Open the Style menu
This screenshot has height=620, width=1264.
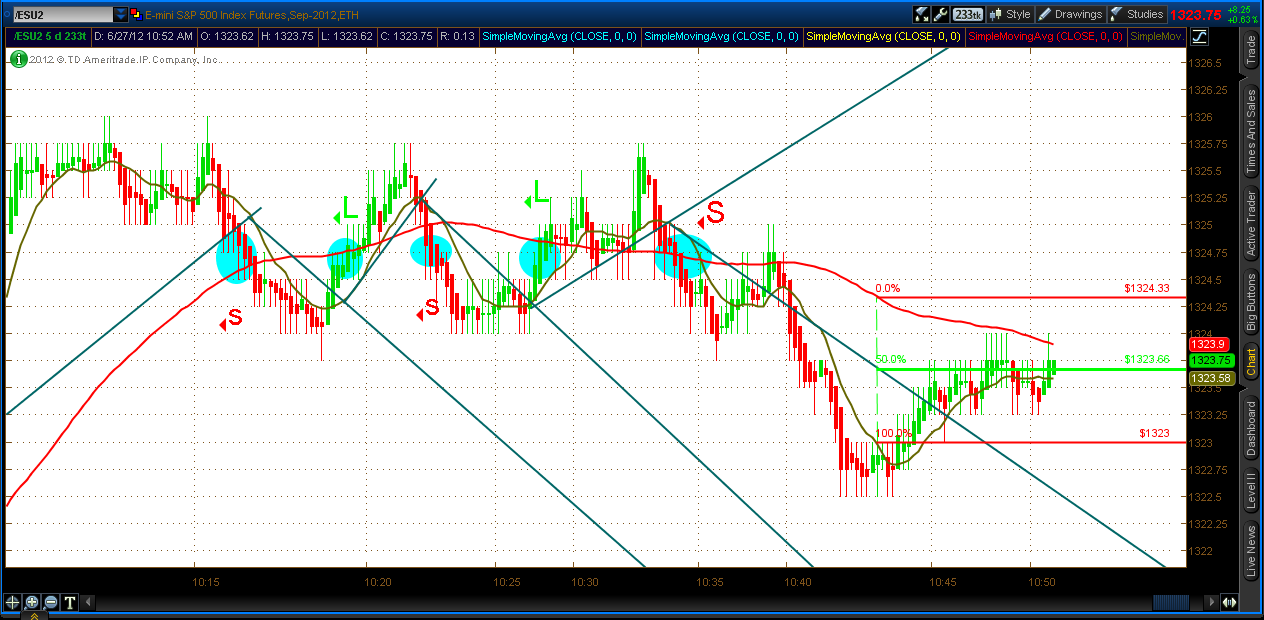(x=1010, y=14)
